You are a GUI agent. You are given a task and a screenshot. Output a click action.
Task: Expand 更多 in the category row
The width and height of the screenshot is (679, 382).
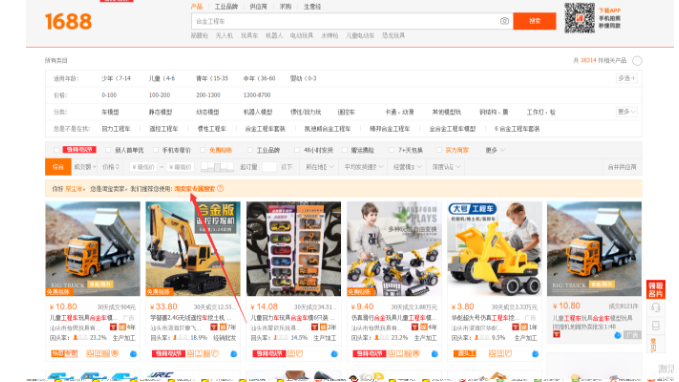pos(627,112)
